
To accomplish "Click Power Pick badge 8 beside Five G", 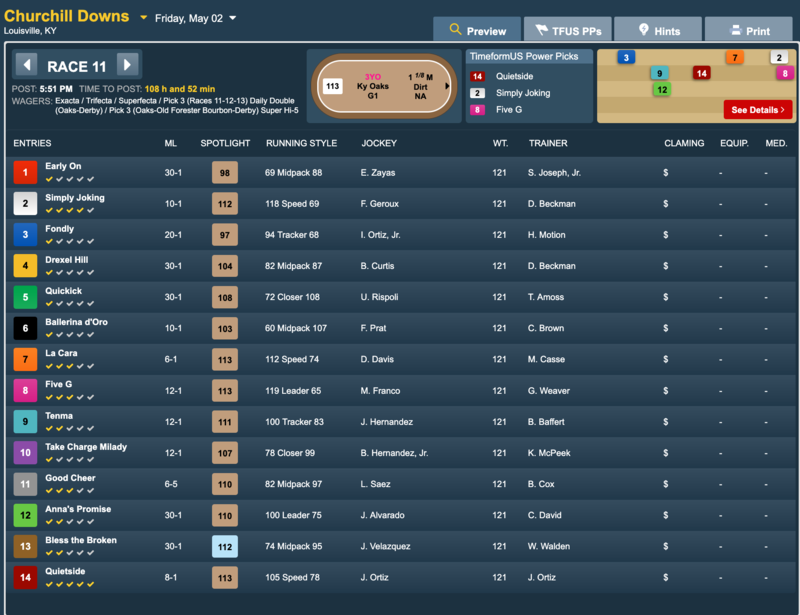I will coord(477,110).
